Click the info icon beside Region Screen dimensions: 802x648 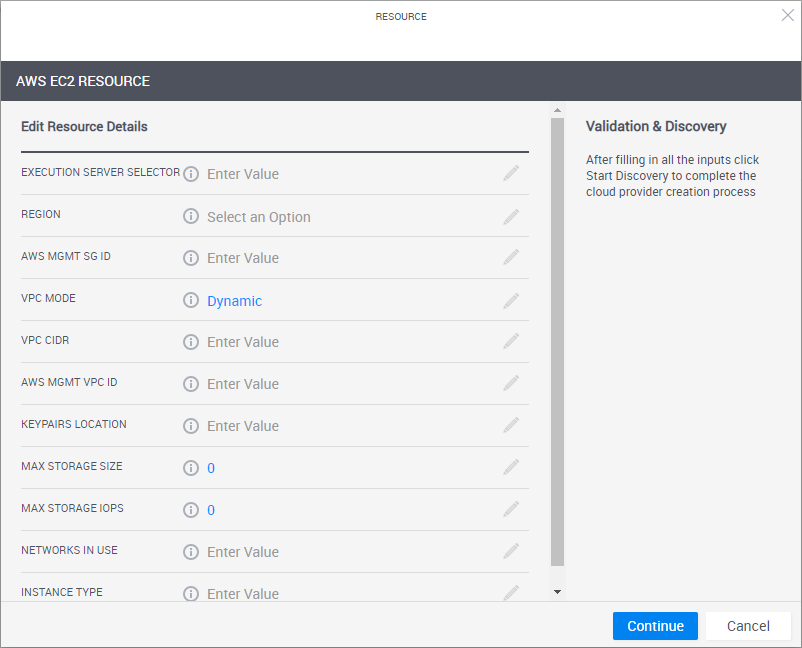[x=191, y=216]
